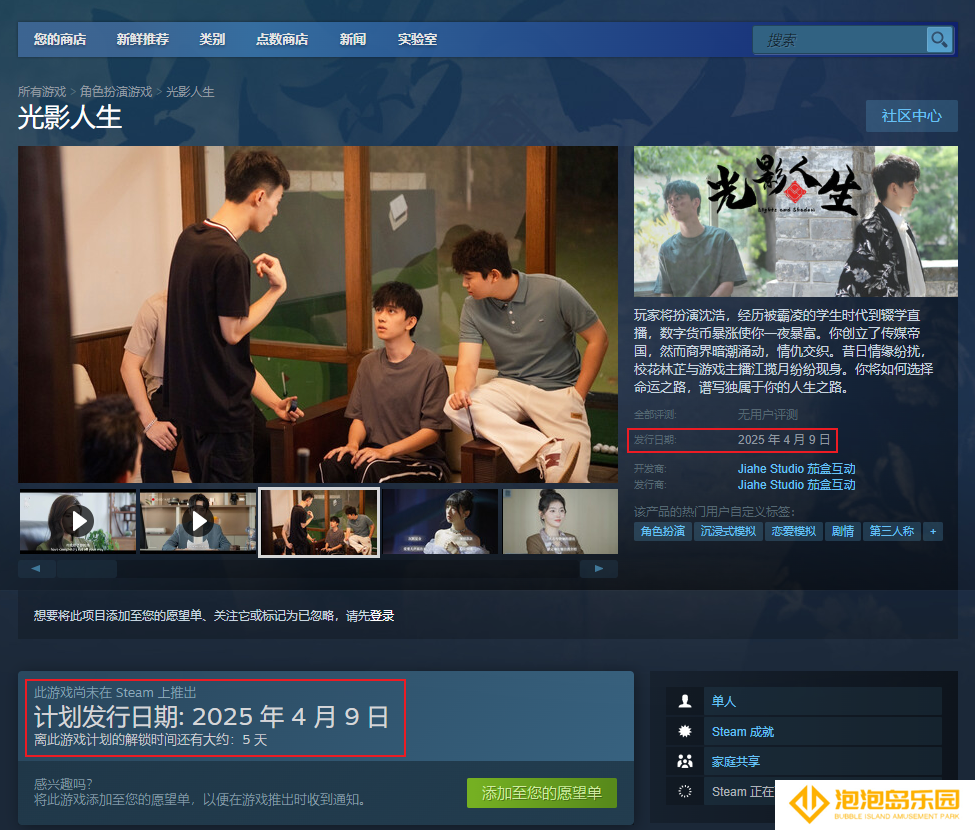The image size is (975, 830).
Task: Select the highlighted three-men screenshot thumbnail
Action: 319,522
